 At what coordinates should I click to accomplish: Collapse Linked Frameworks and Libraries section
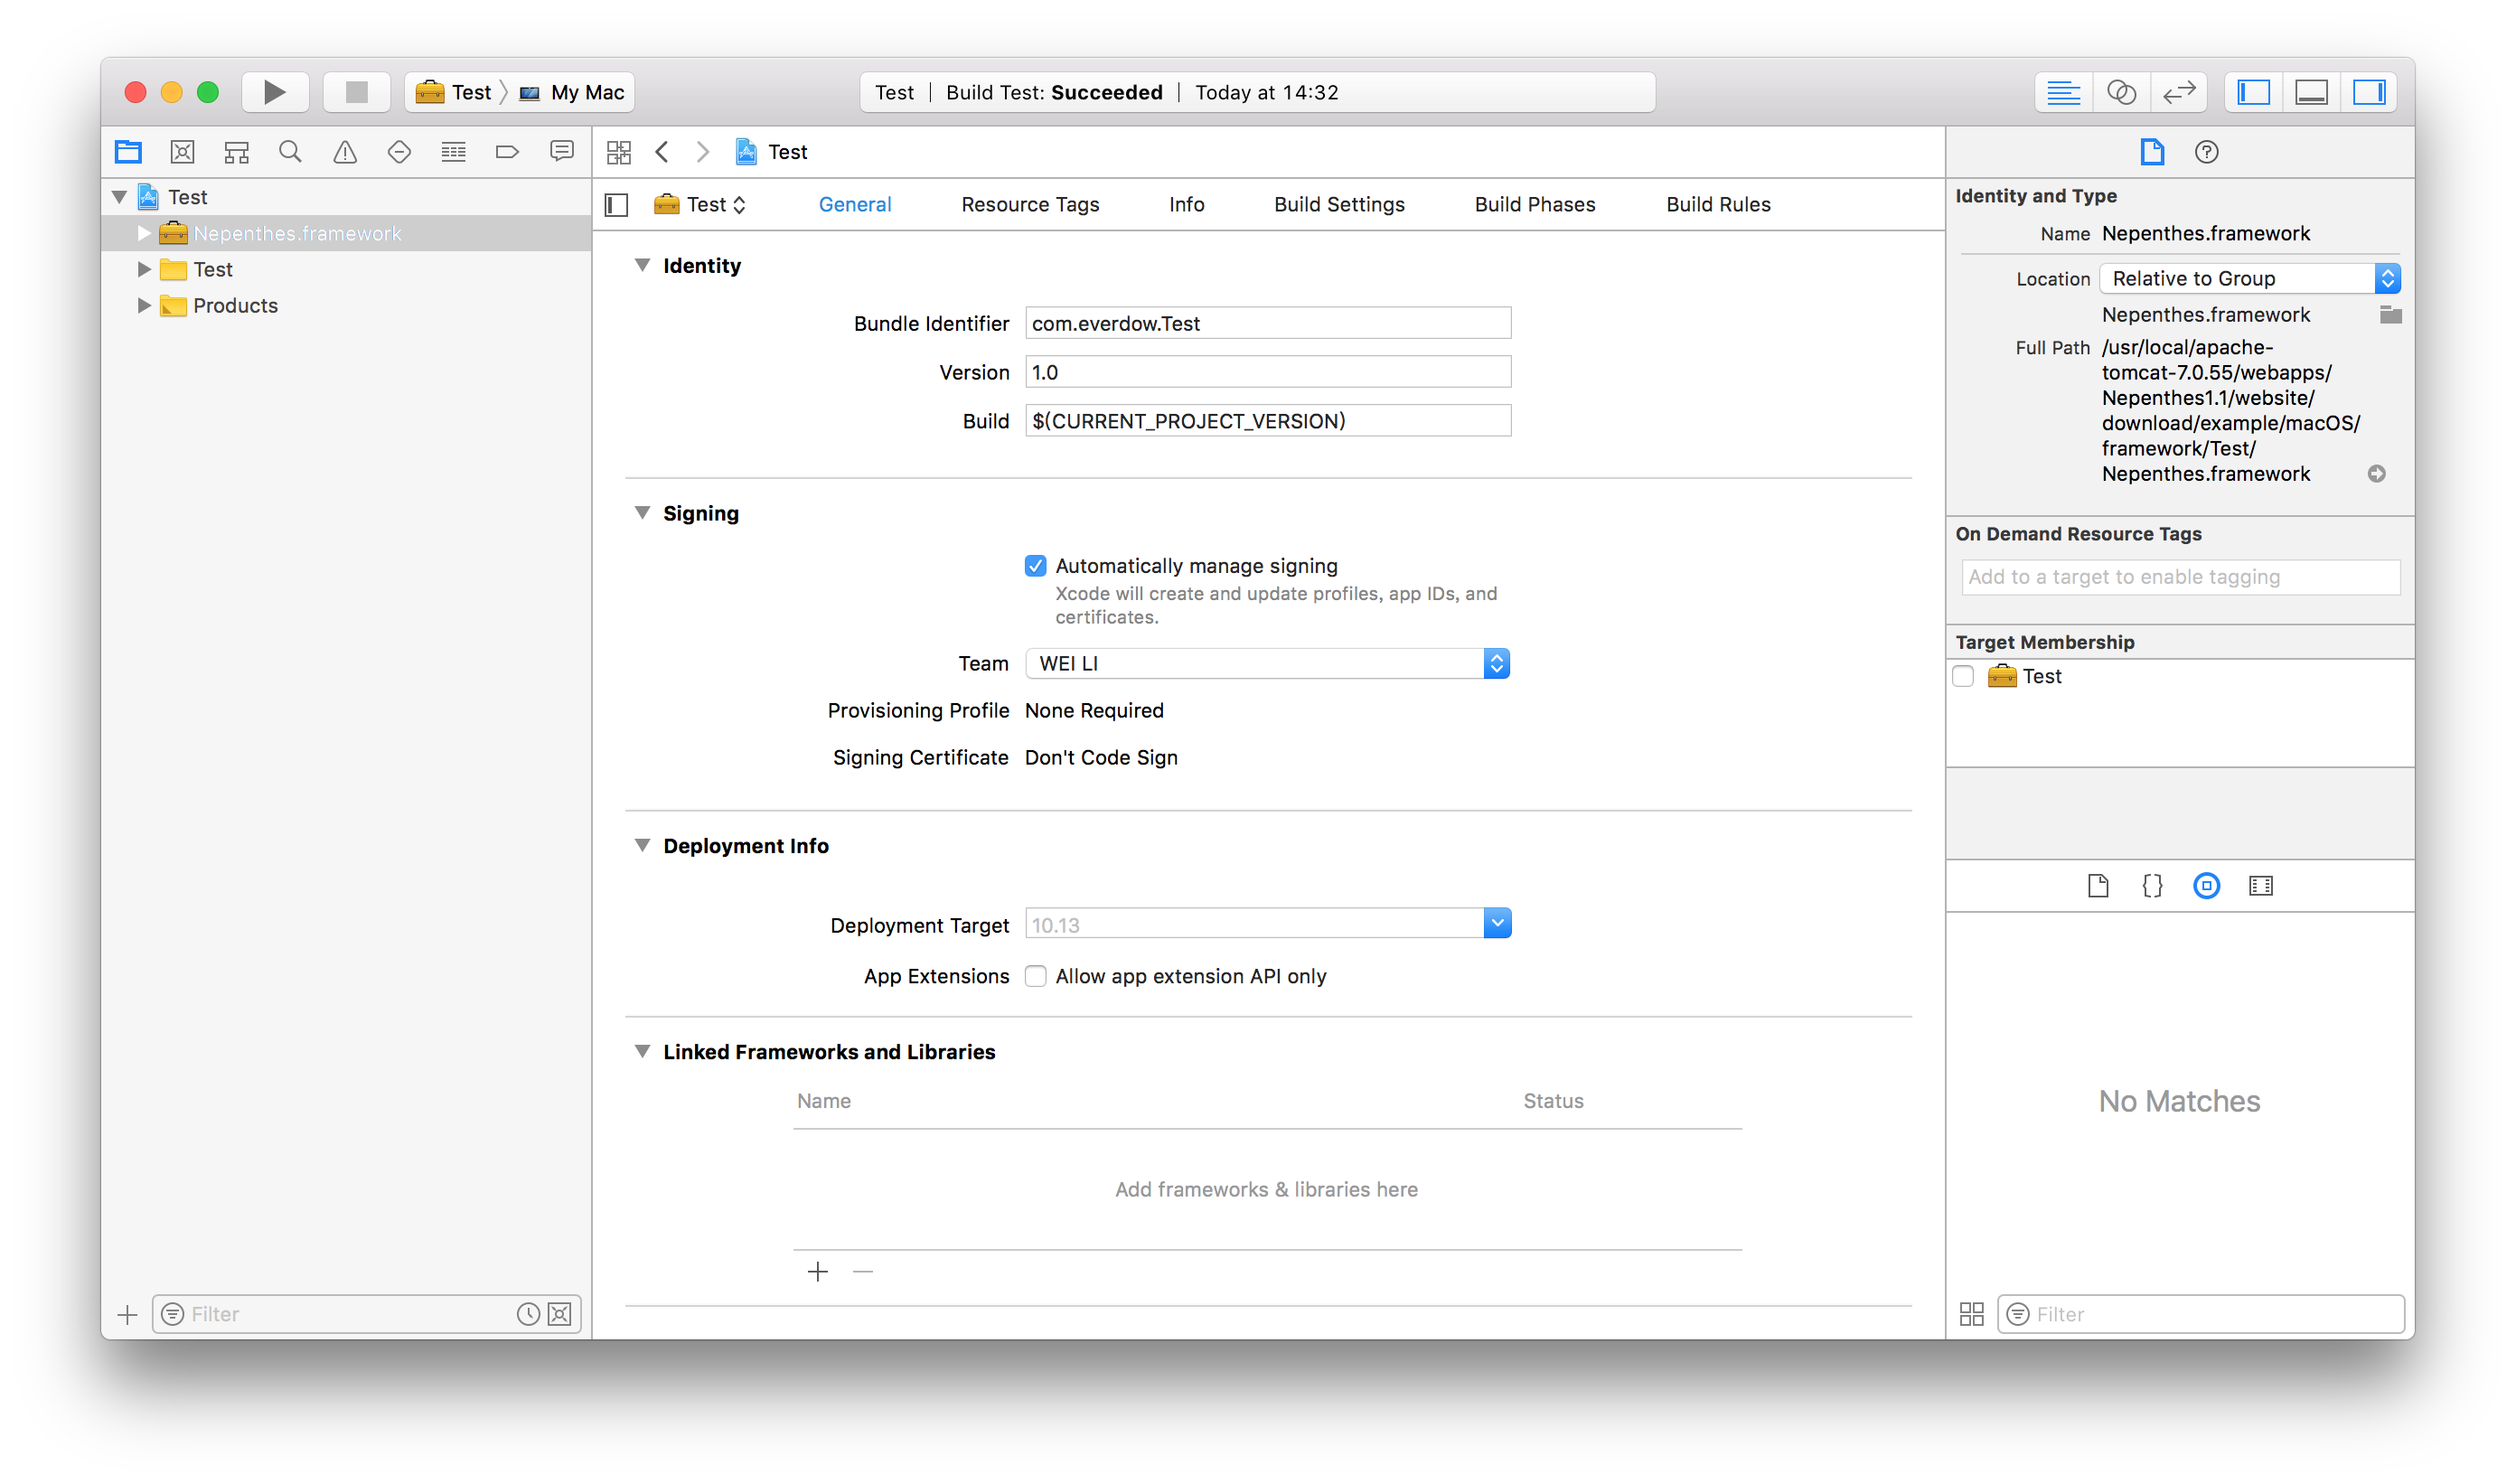pos(642,1052)
